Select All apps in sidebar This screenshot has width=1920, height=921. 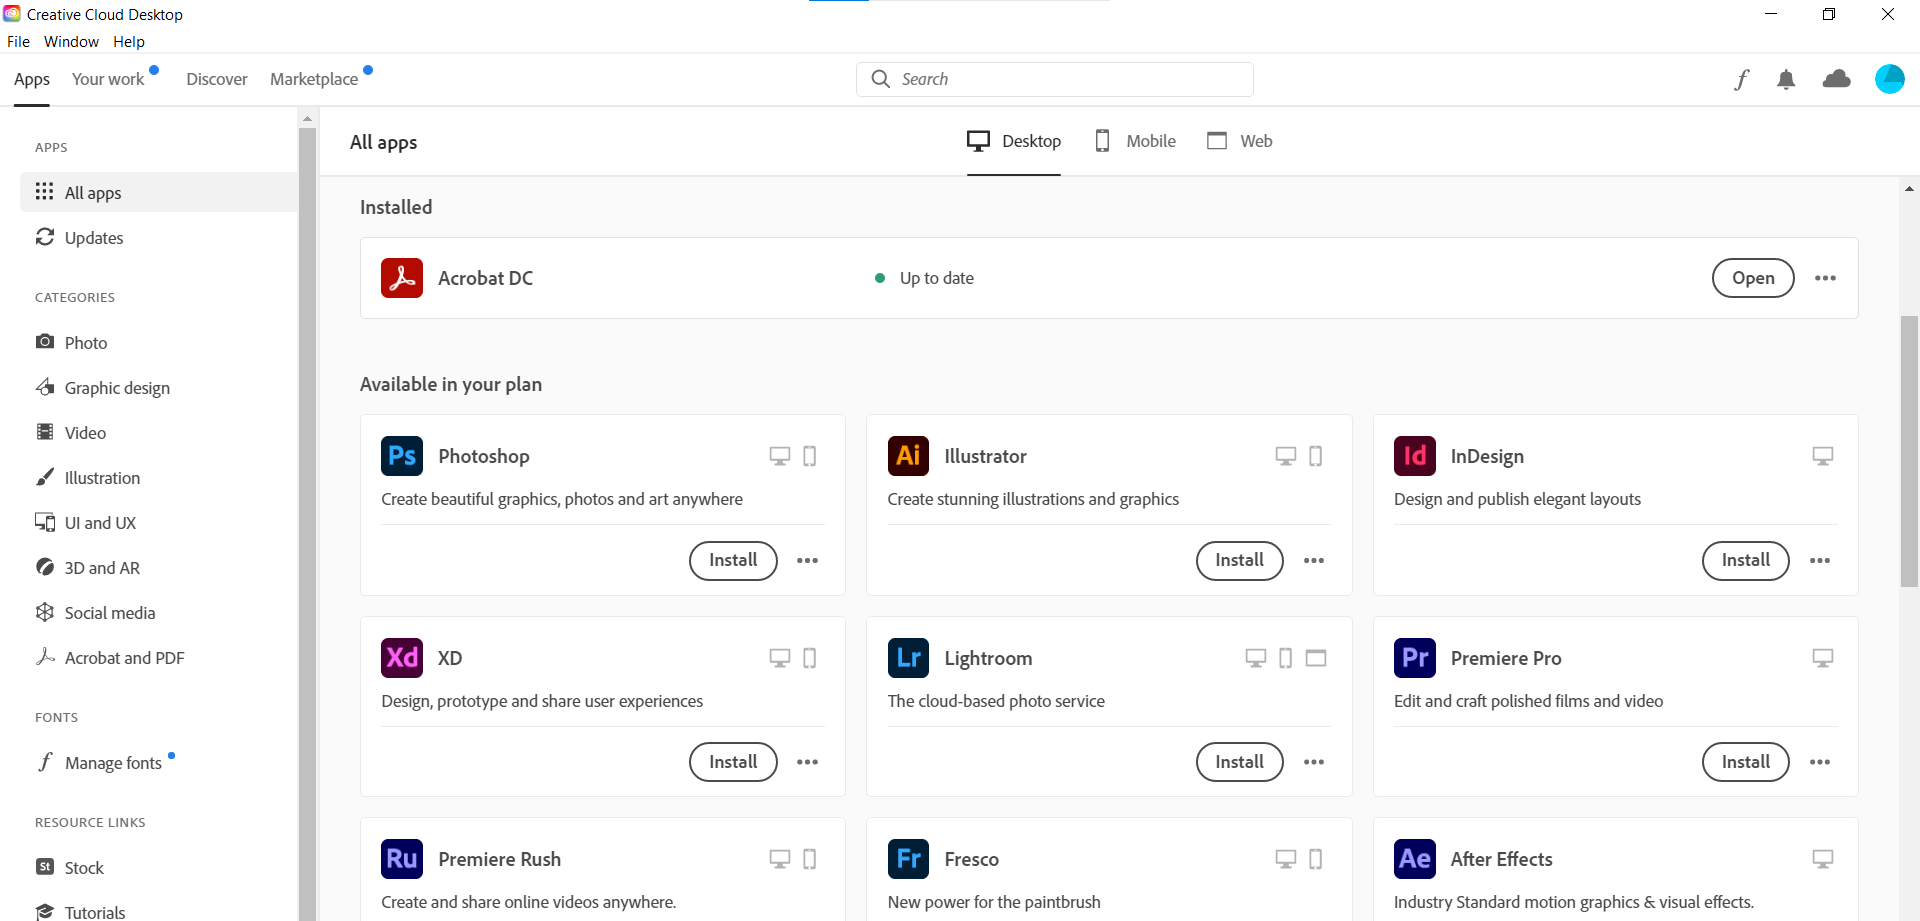pyautogui.click(x=159, y=192)
